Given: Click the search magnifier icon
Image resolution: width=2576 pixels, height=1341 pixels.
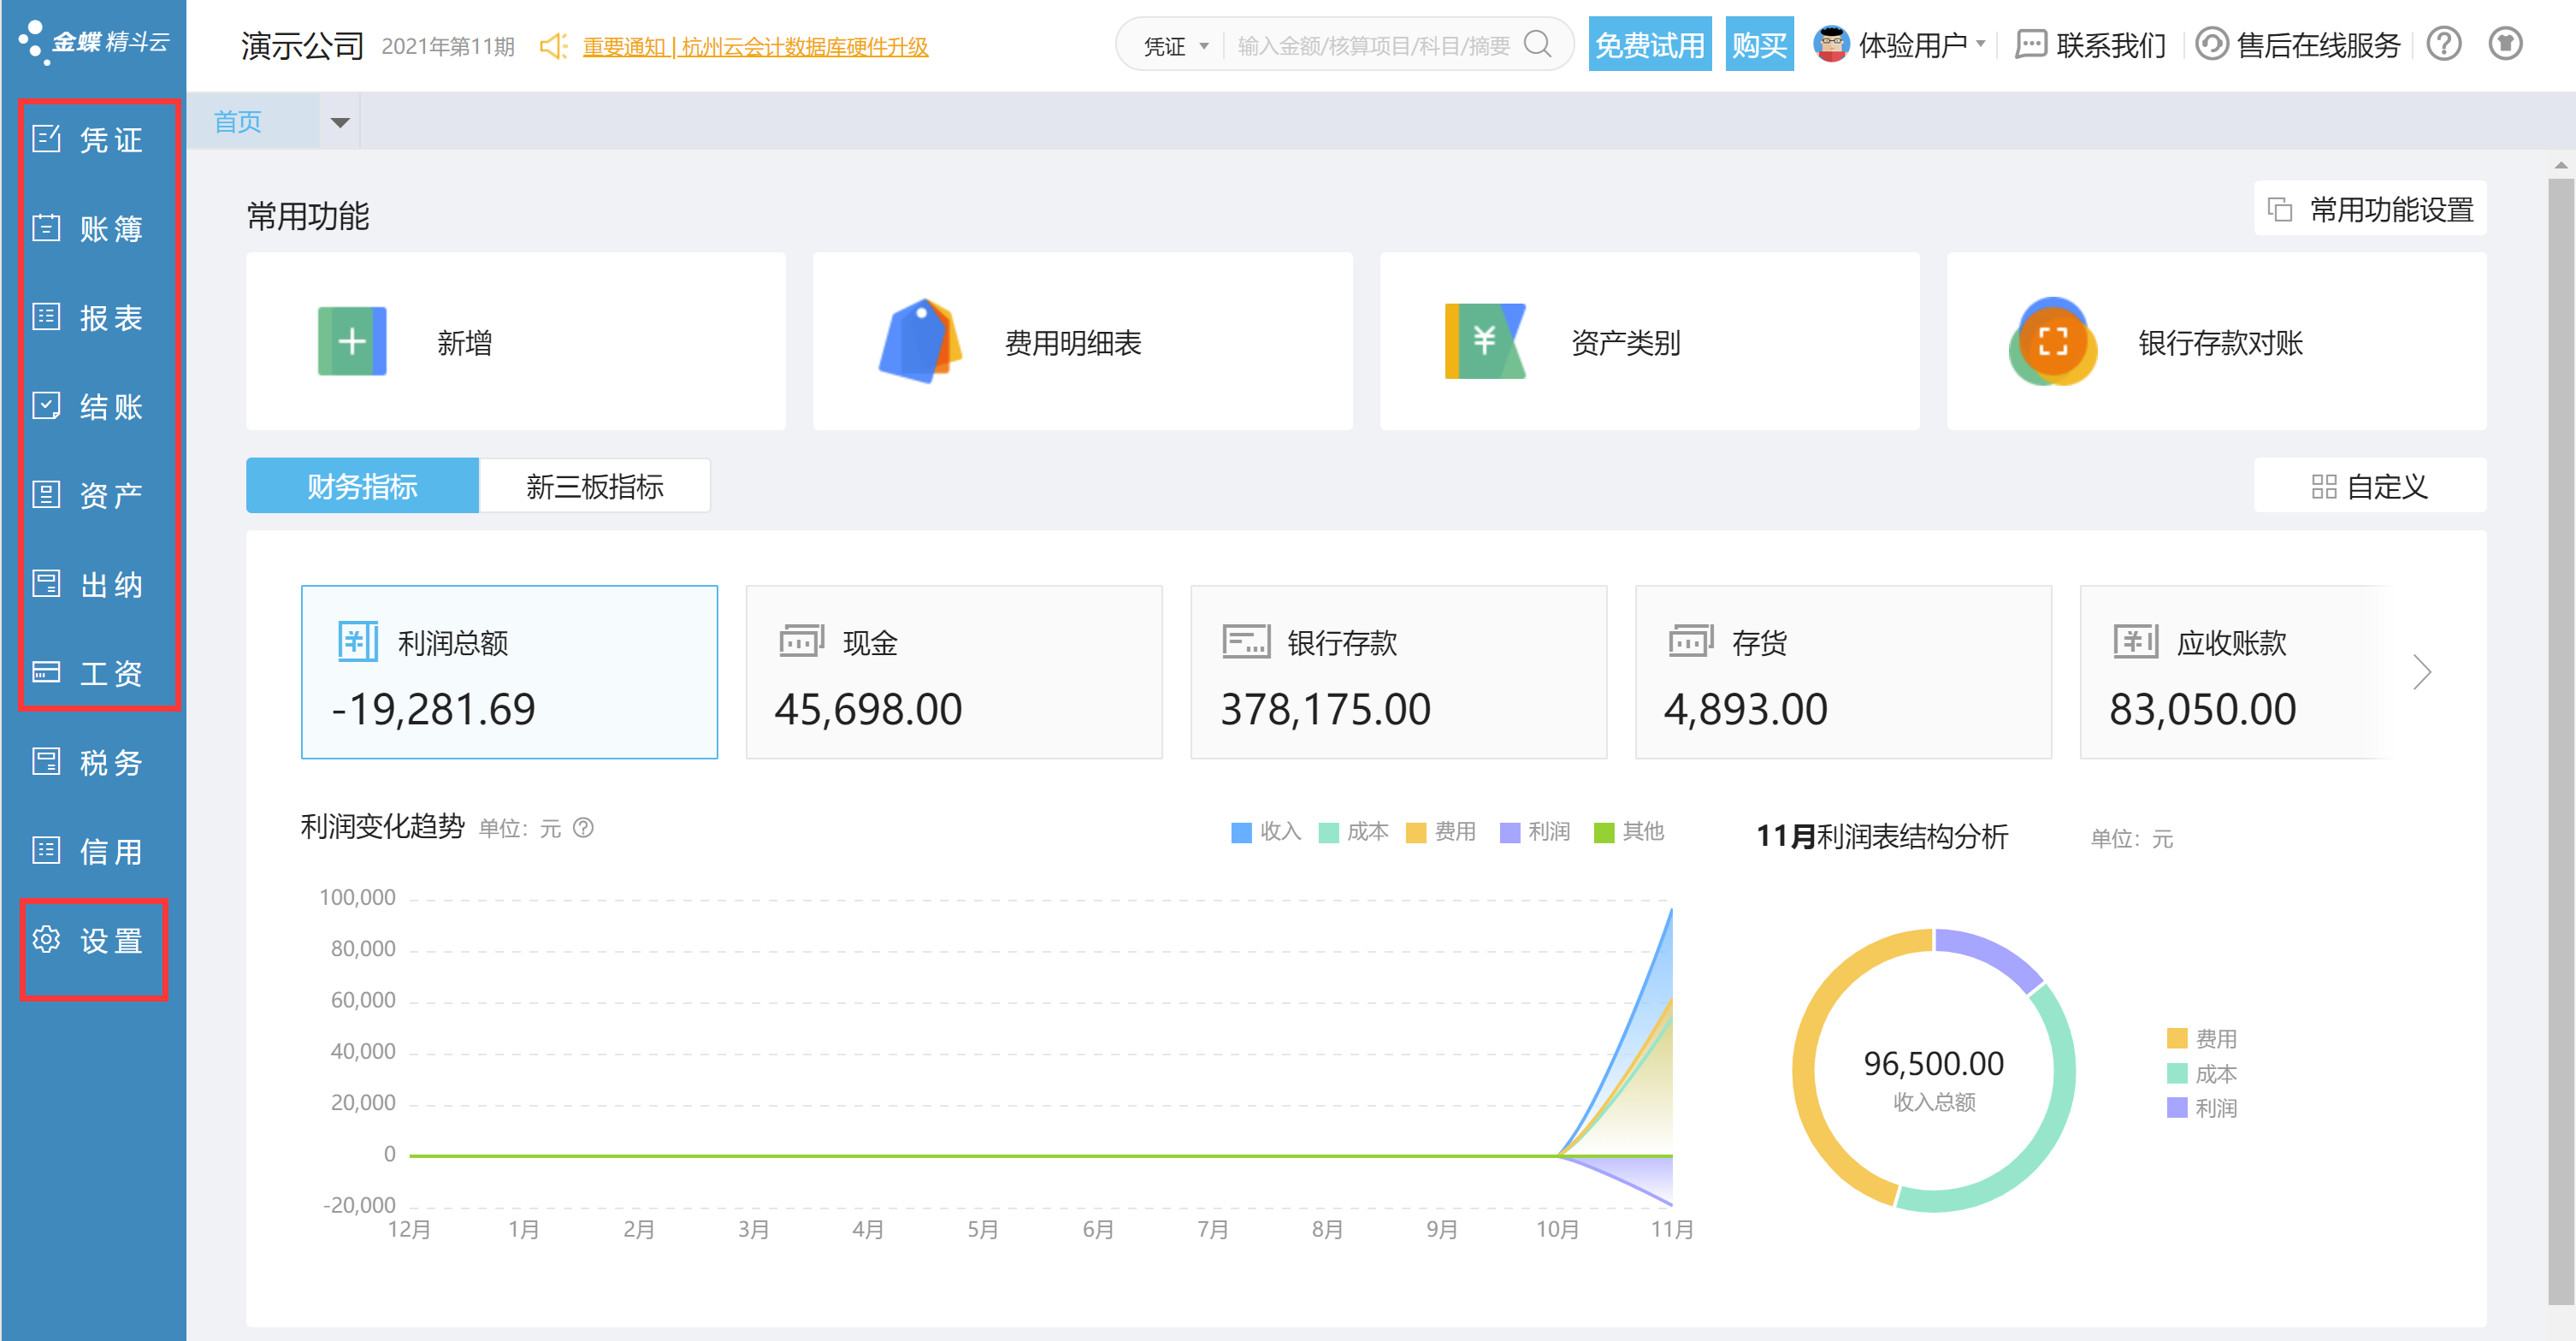Looking at the screenshot, I should tap(1538, 44).
